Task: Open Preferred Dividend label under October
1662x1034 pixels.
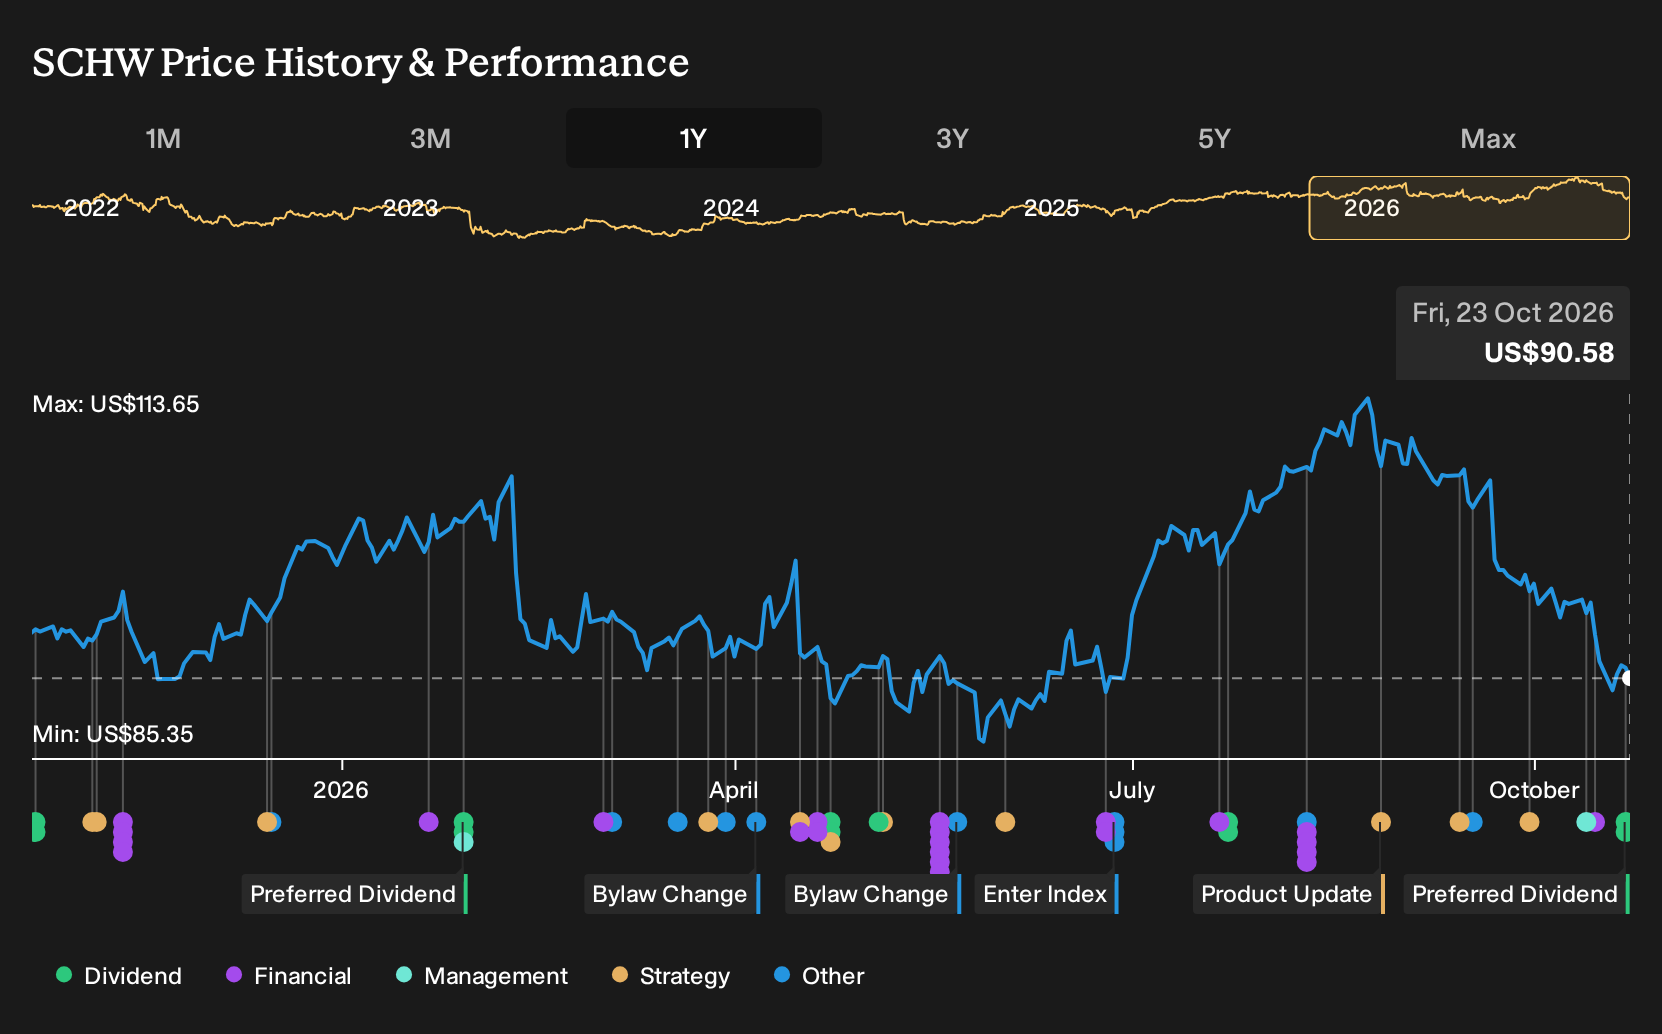Action: 1516,894
